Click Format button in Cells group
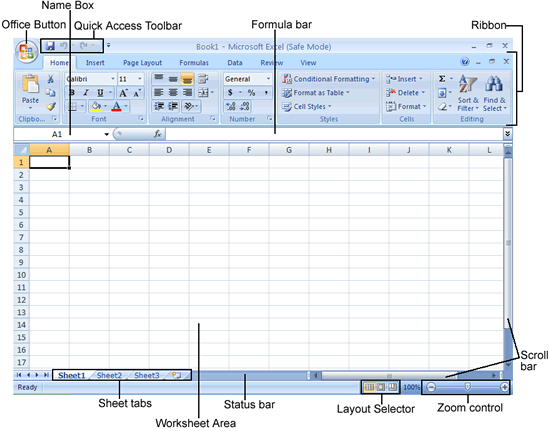The image size is (550, 431). tap(406, 106)
